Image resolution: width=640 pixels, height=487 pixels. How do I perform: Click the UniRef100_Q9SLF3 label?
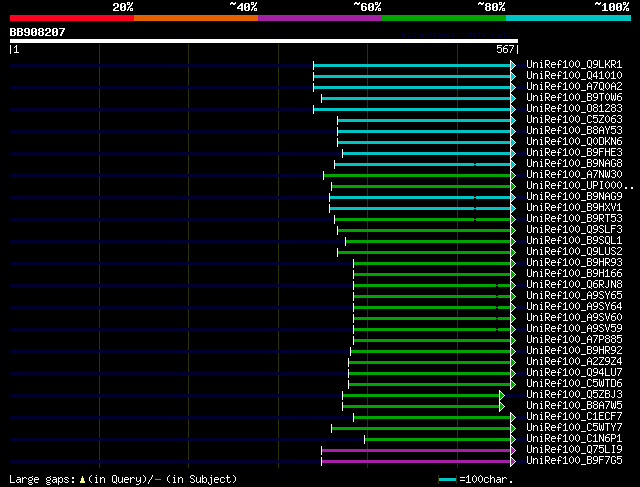click(x=574, y=230)
